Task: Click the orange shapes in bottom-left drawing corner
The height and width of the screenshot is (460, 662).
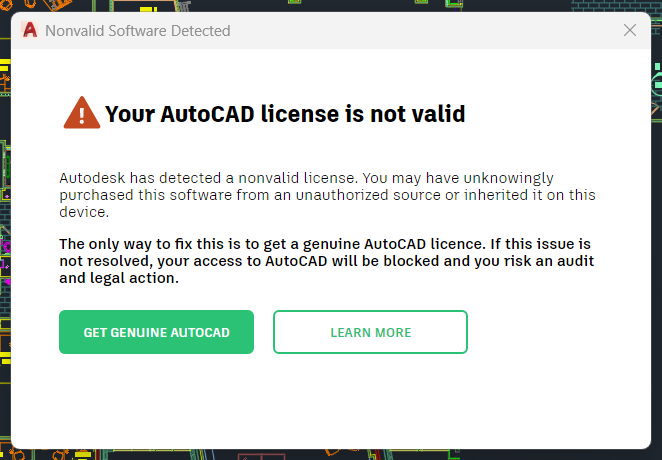Action: [x=38, y=455]
